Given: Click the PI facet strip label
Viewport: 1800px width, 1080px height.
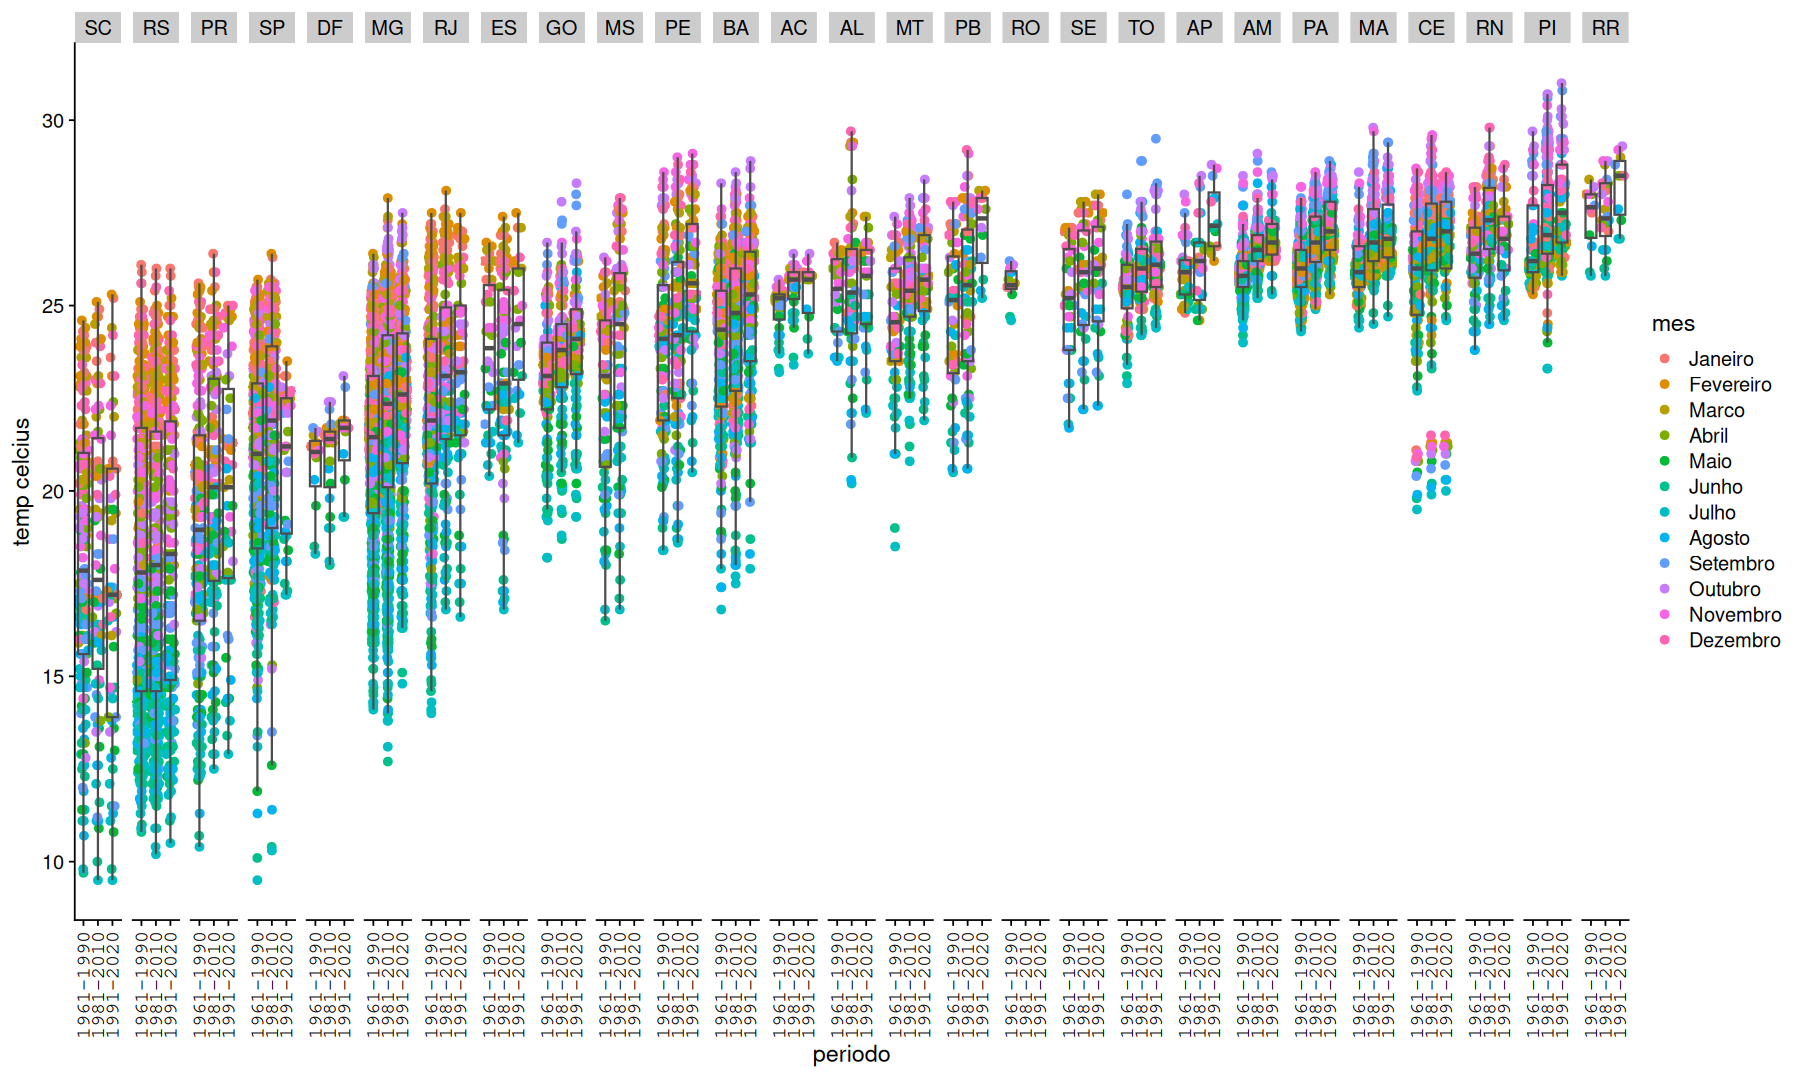Looking at the screenshot, I should [1548, 28].
